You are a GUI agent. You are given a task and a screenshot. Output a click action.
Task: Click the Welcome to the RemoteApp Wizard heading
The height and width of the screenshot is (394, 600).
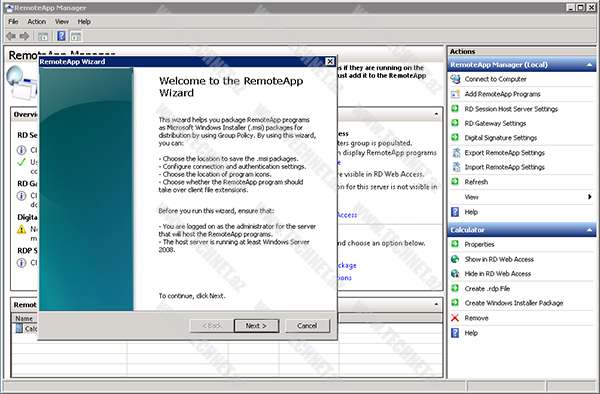(x=231, y=87)
